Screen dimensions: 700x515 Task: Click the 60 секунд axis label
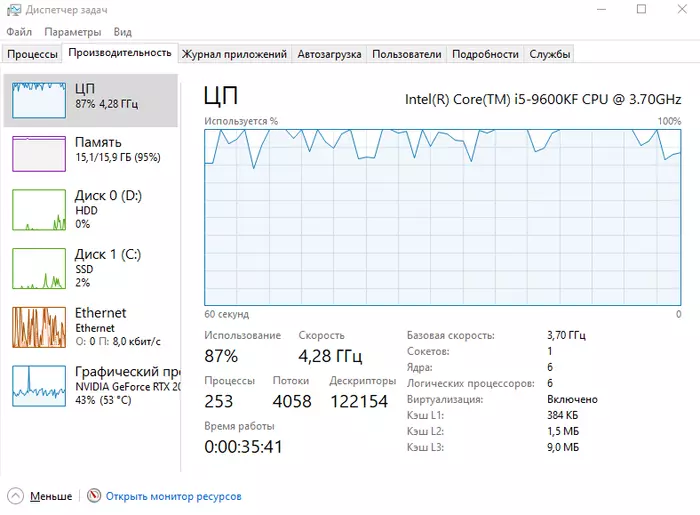[x=227, y=314]
